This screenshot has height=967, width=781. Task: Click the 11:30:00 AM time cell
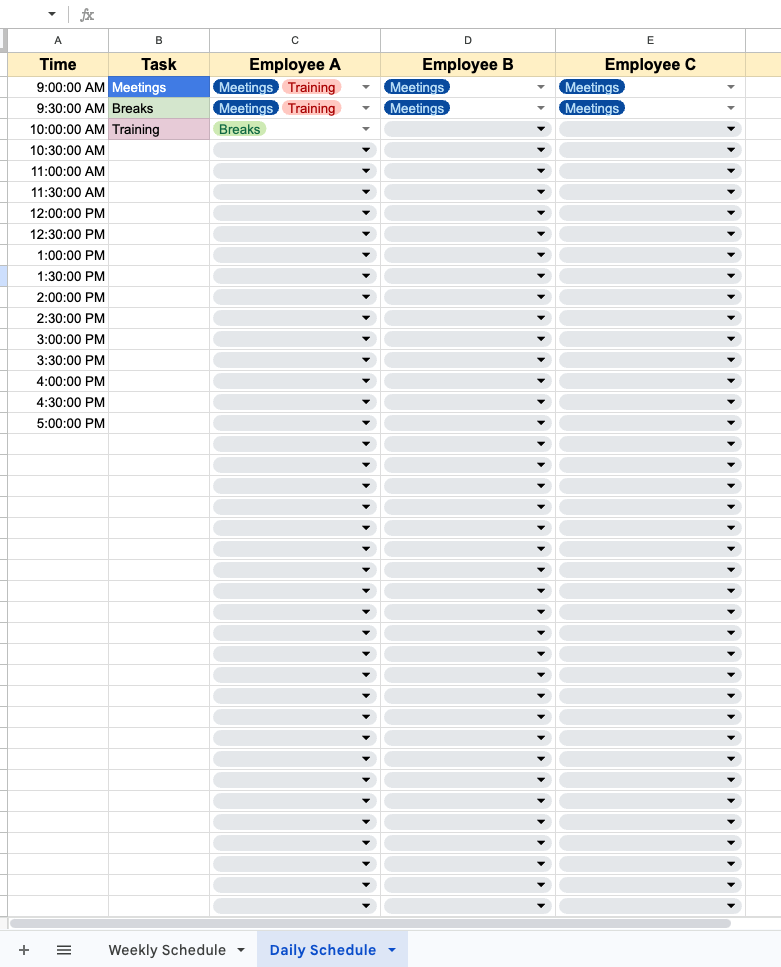click(x=58, y=192)
